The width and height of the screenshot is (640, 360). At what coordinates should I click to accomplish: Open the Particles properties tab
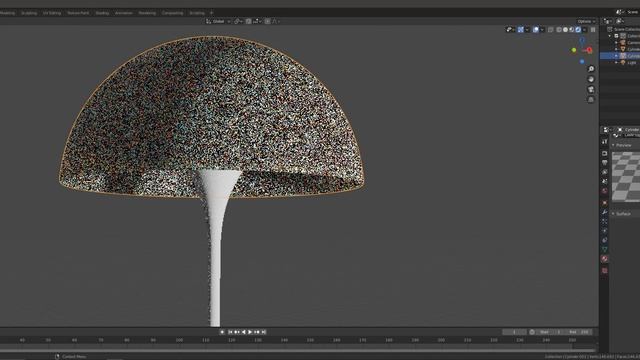(604, 222)
